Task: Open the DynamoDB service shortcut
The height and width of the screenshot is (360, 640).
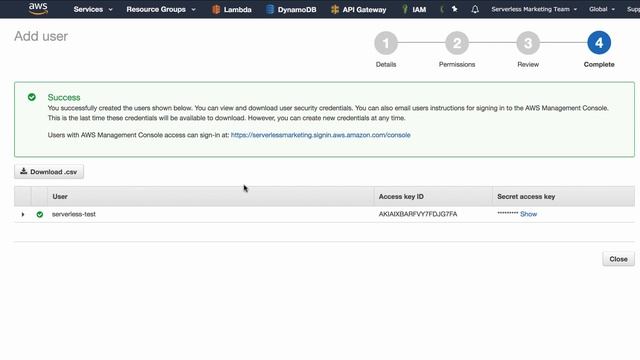Action: point(291,9)
